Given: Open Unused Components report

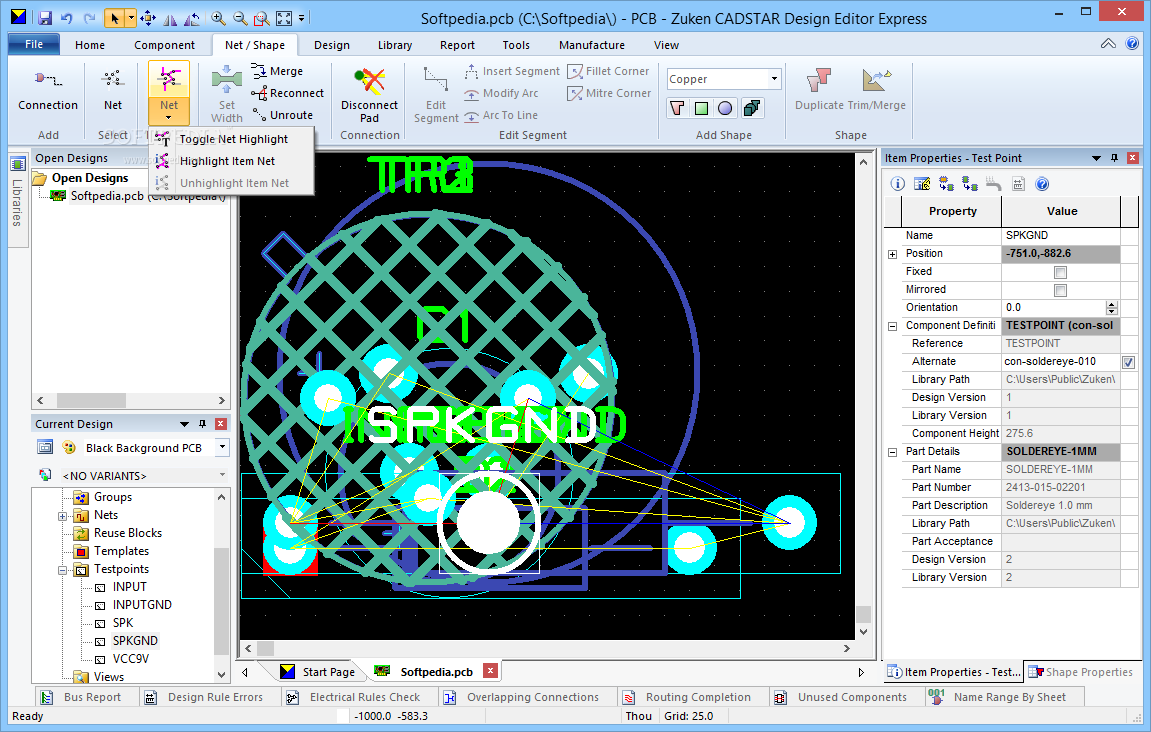Looking at the screenshot, I should 841,697.
